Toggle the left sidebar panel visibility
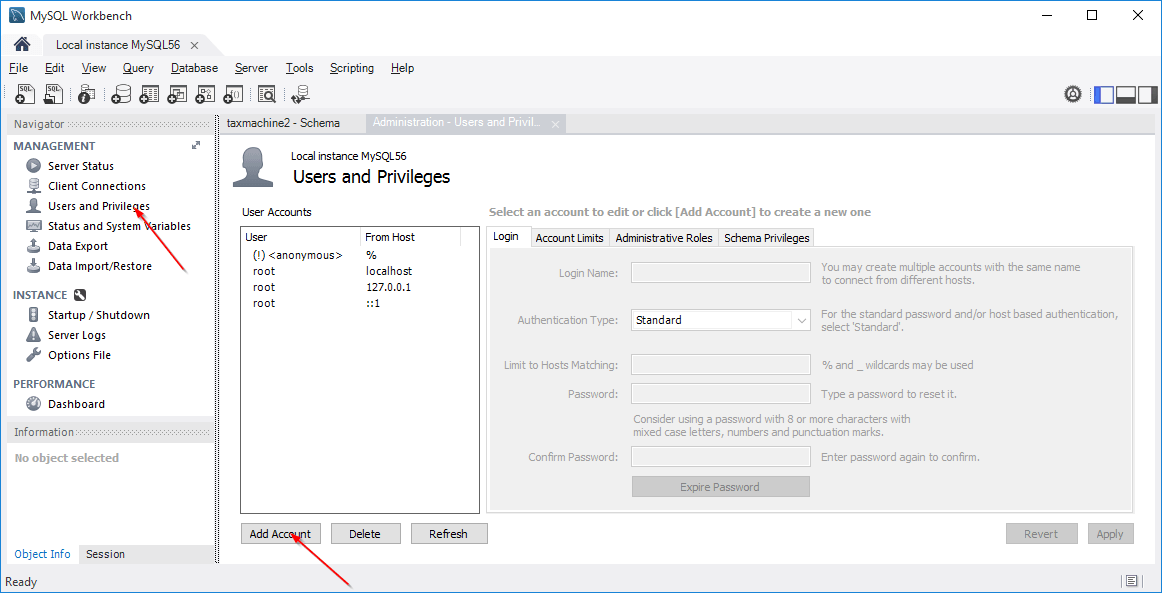Viewport: 1162px width, 593px height. click(x=1104, y=94)
